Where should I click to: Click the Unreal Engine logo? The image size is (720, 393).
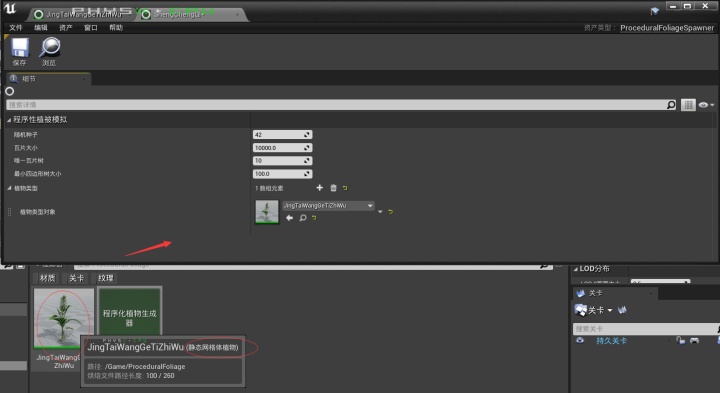(x=10, y=9)
